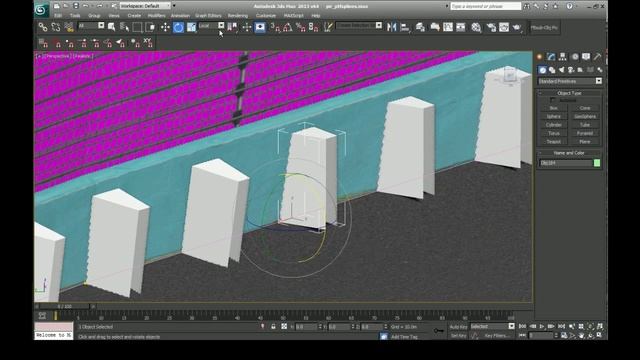640x360 pixels.
Task: Open the 3ds Max application menu
Action: 41,10
